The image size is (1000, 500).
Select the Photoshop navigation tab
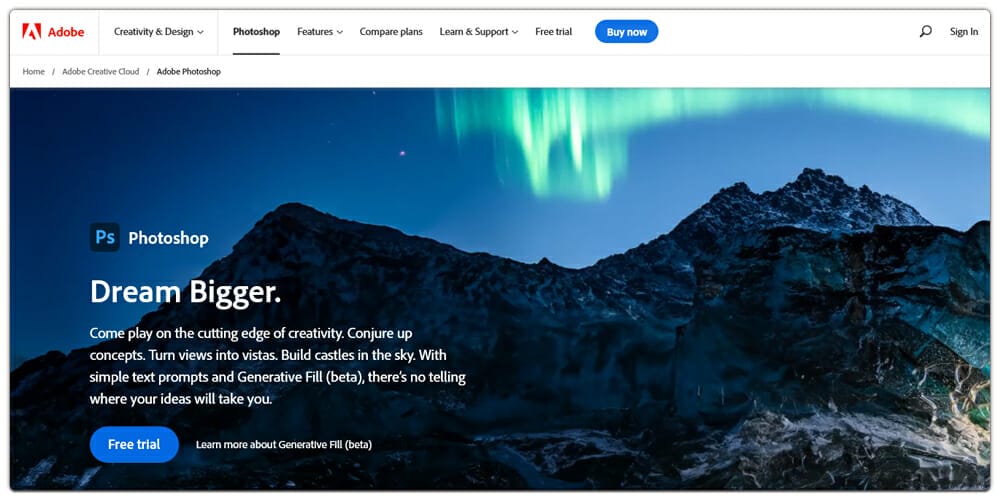tap(256, 31)
